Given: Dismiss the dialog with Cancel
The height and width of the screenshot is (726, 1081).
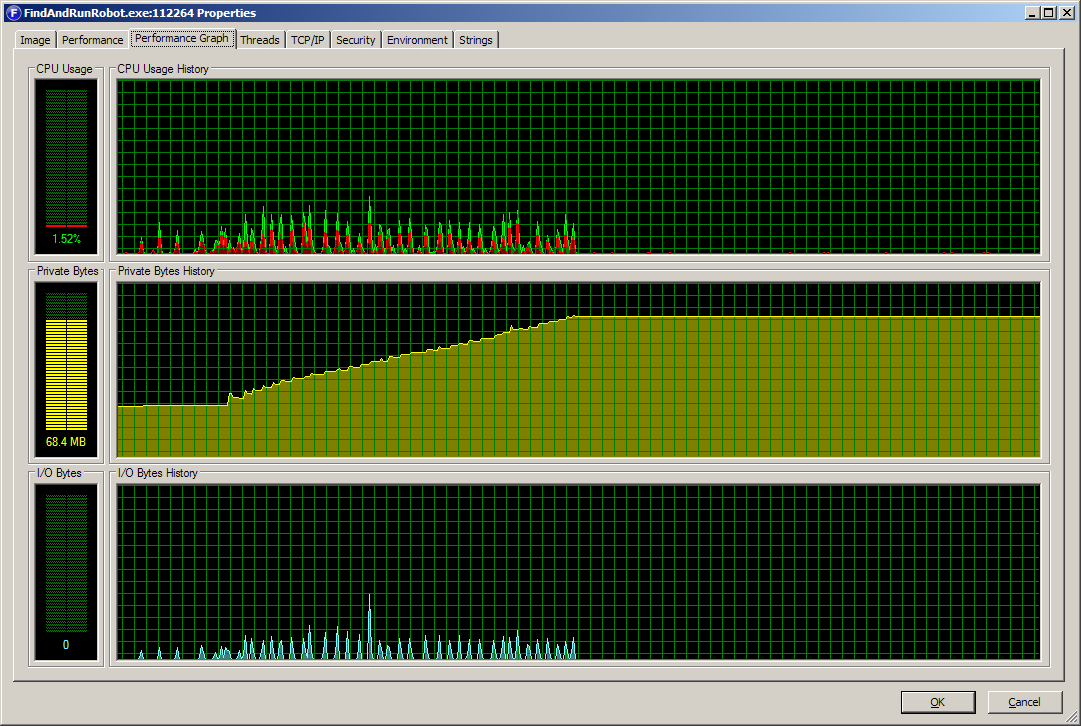Looking at the screenshot, I should [x=1025, y=701].
